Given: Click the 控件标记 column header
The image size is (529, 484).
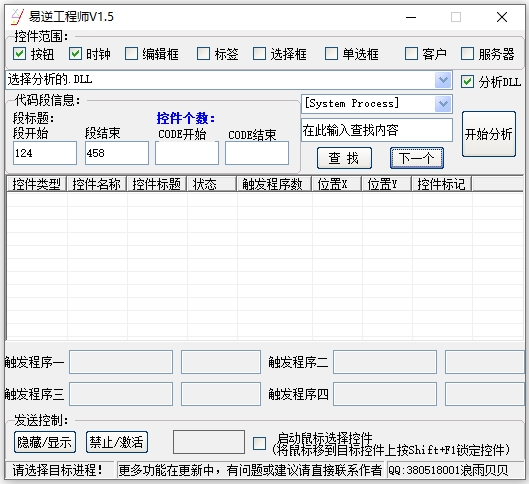Looking at the screenshot, I should [441, 184].
